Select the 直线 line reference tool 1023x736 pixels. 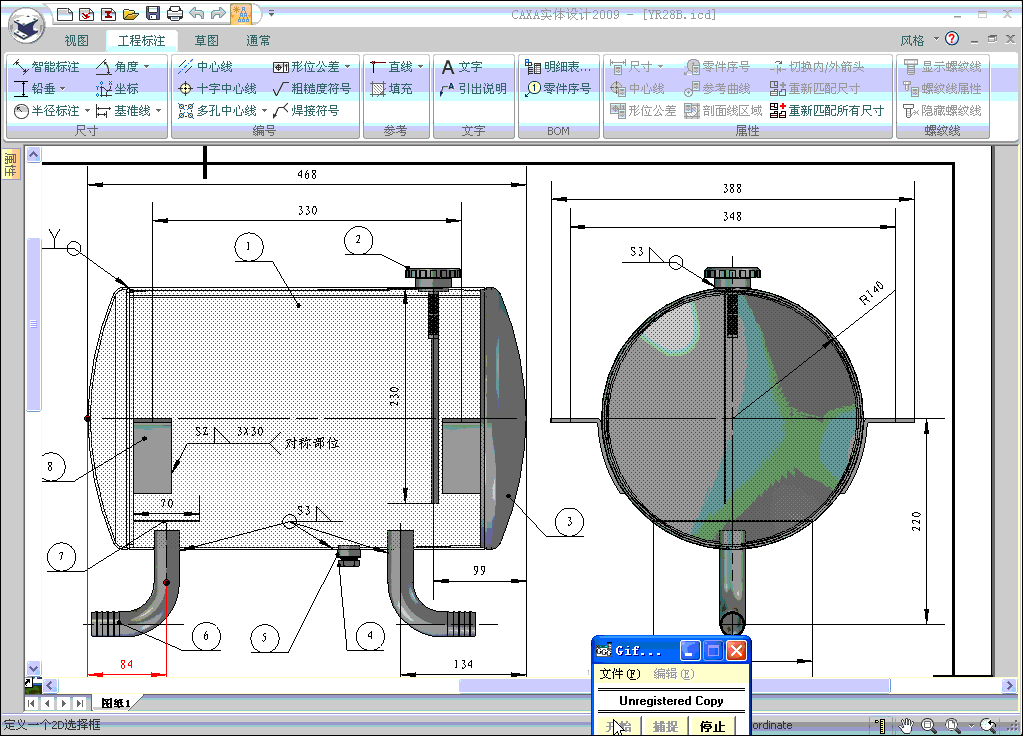(x=391, y=67)
